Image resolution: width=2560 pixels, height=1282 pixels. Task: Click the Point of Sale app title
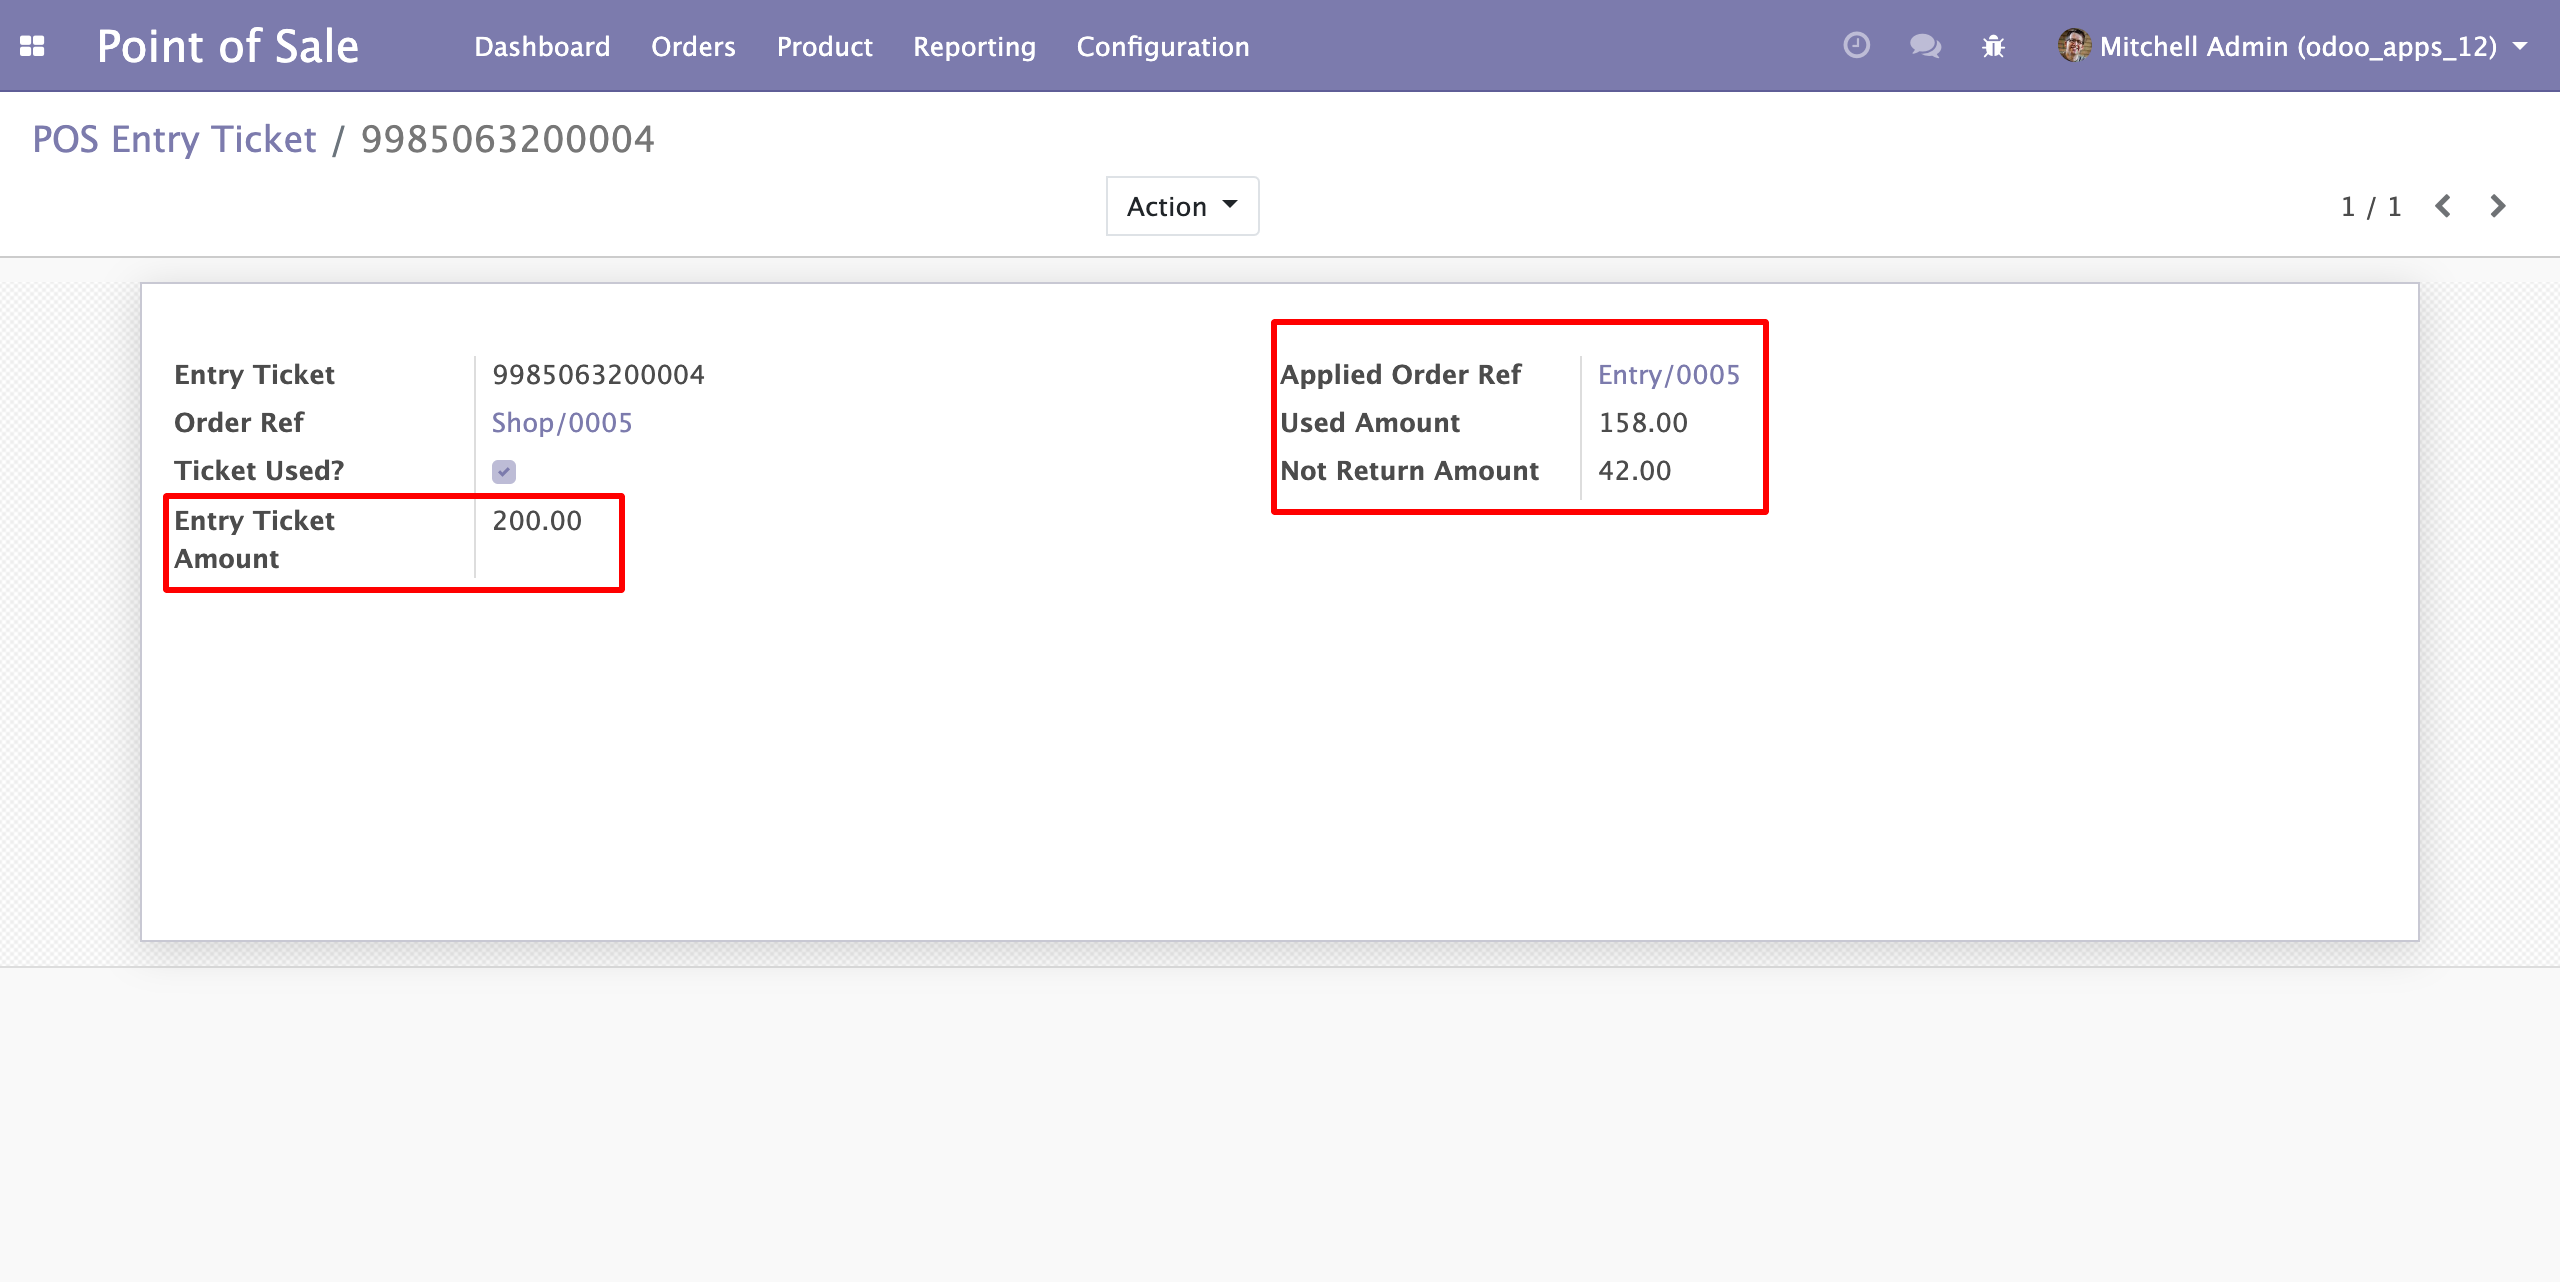pyautogui.click(x=227, y=46)
